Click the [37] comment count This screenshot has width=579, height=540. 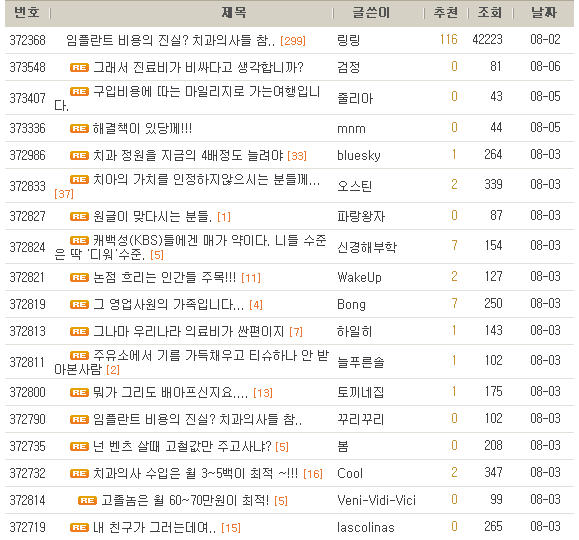64,194
